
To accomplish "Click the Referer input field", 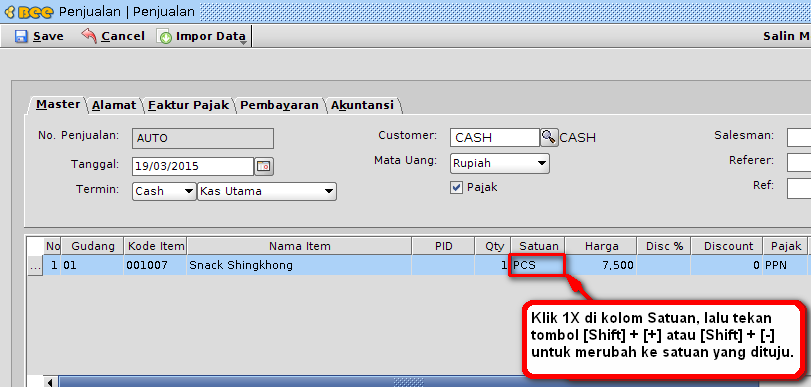I will 799,162.
